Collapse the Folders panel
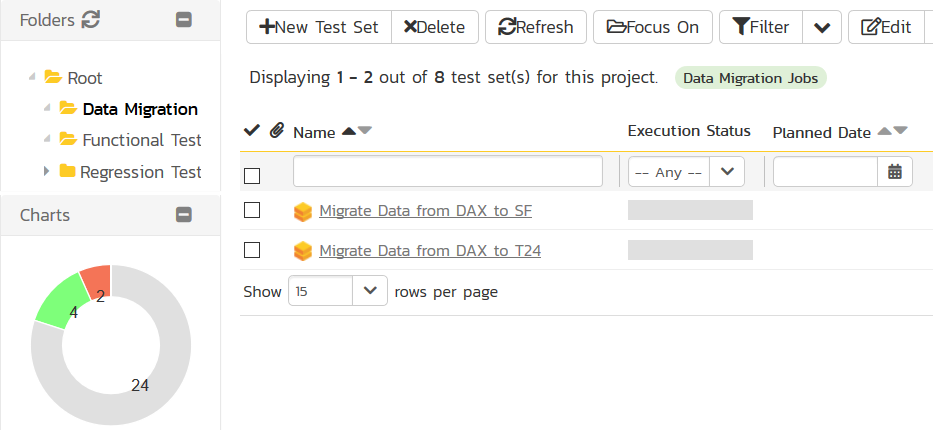Screen dimensions: 933x430 click(183, 19)
